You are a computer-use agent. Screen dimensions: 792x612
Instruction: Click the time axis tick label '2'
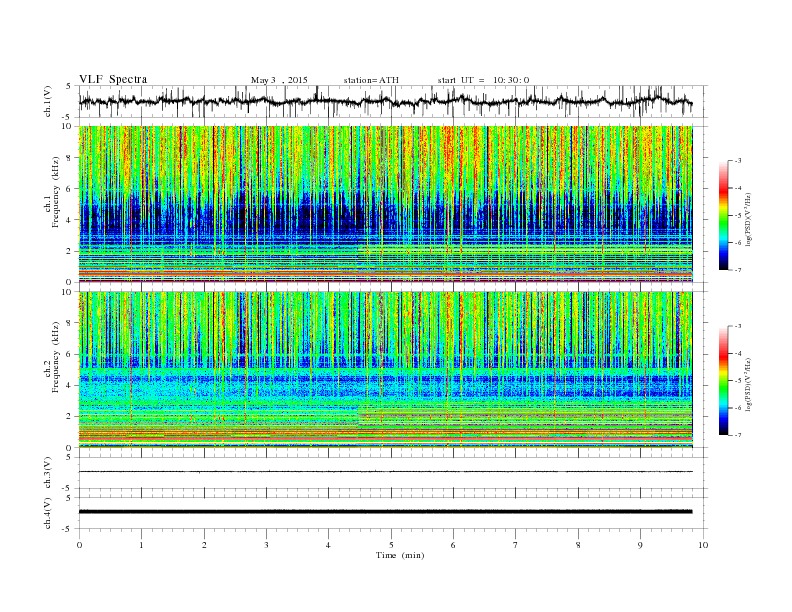tap(204, 545)
